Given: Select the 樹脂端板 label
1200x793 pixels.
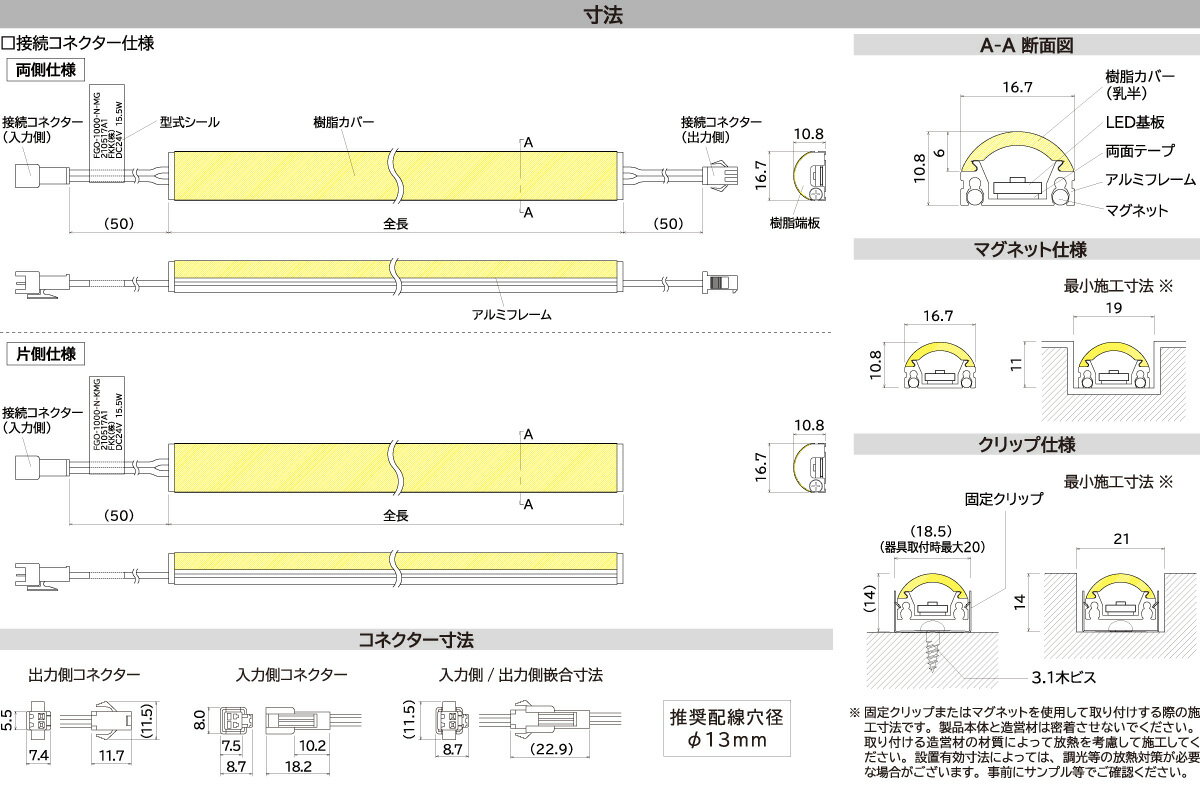Looking at the screenshot, I should point(795,222).
